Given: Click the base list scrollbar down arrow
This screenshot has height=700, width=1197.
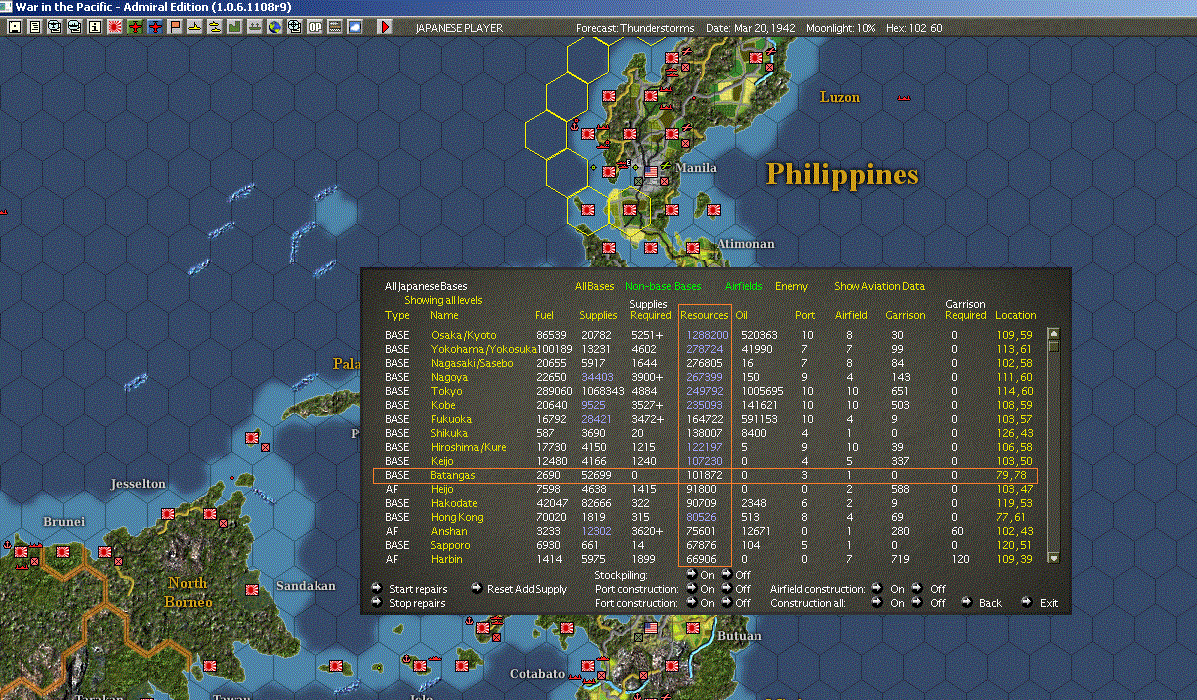Looking at the screenshot, I should (1053, 558).
